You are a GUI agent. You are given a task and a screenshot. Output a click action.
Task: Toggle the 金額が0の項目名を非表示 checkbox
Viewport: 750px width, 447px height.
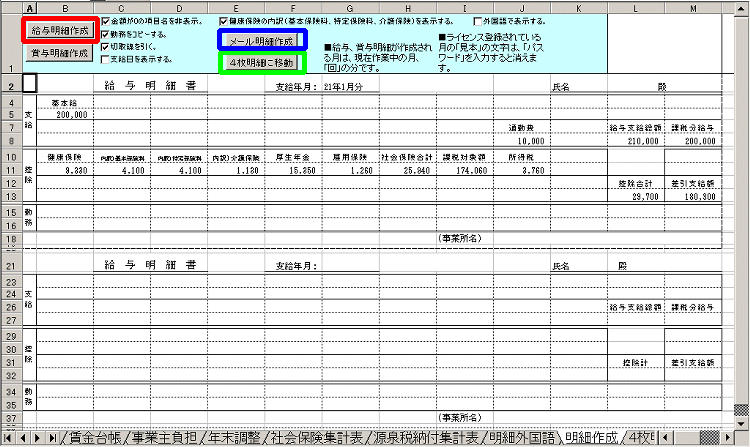tap(106, 20)
